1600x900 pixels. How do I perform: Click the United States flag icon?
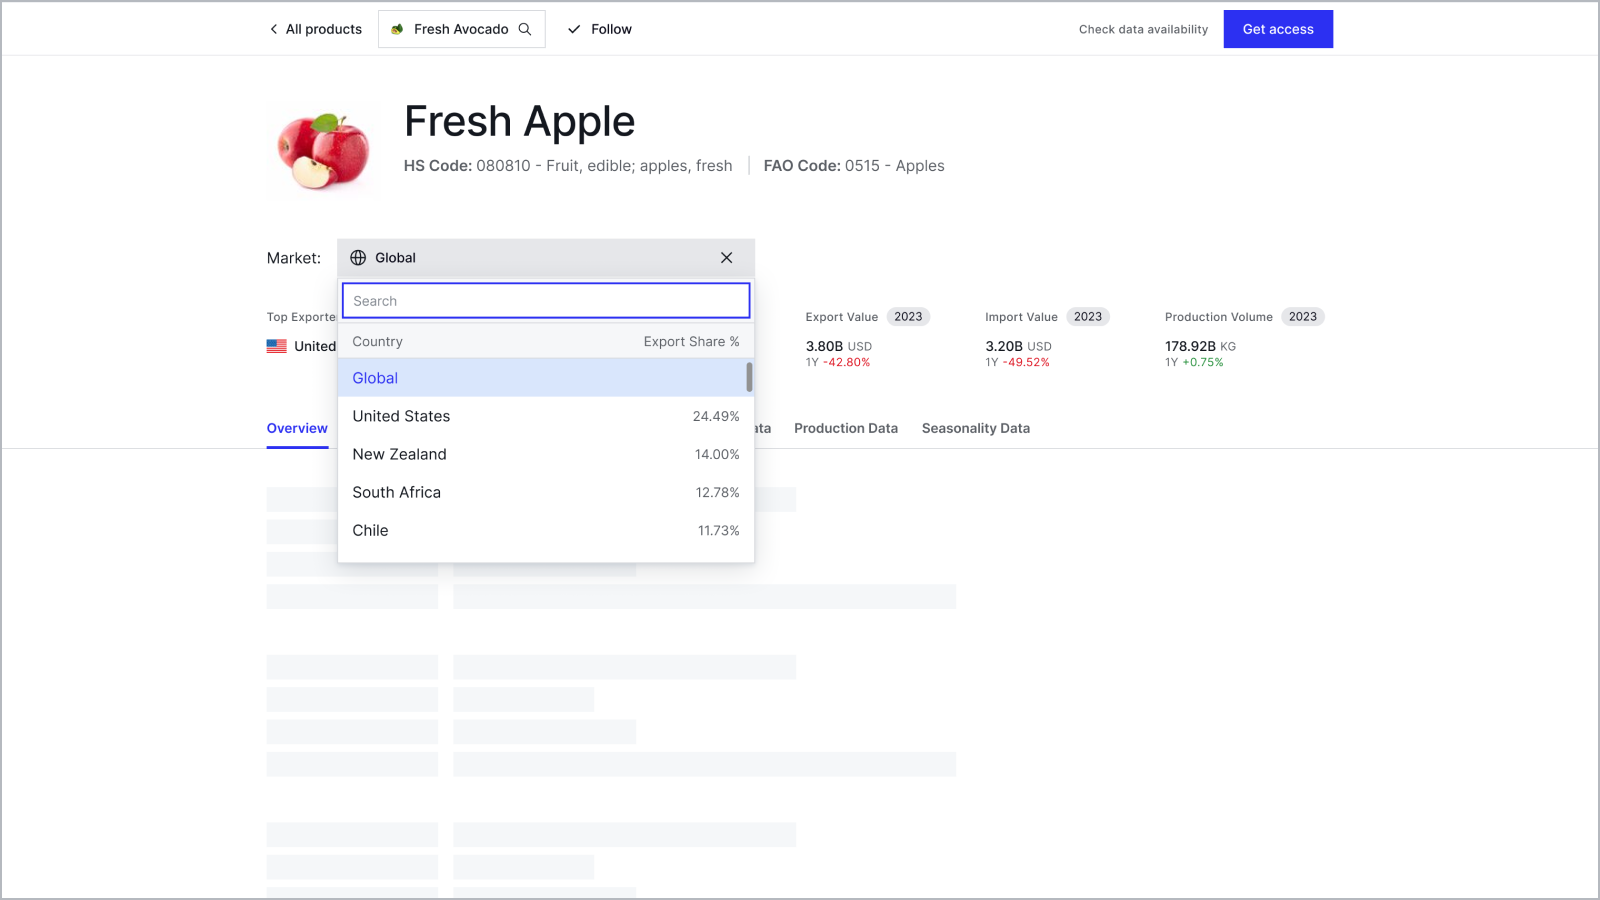click(x=277, y=346)
